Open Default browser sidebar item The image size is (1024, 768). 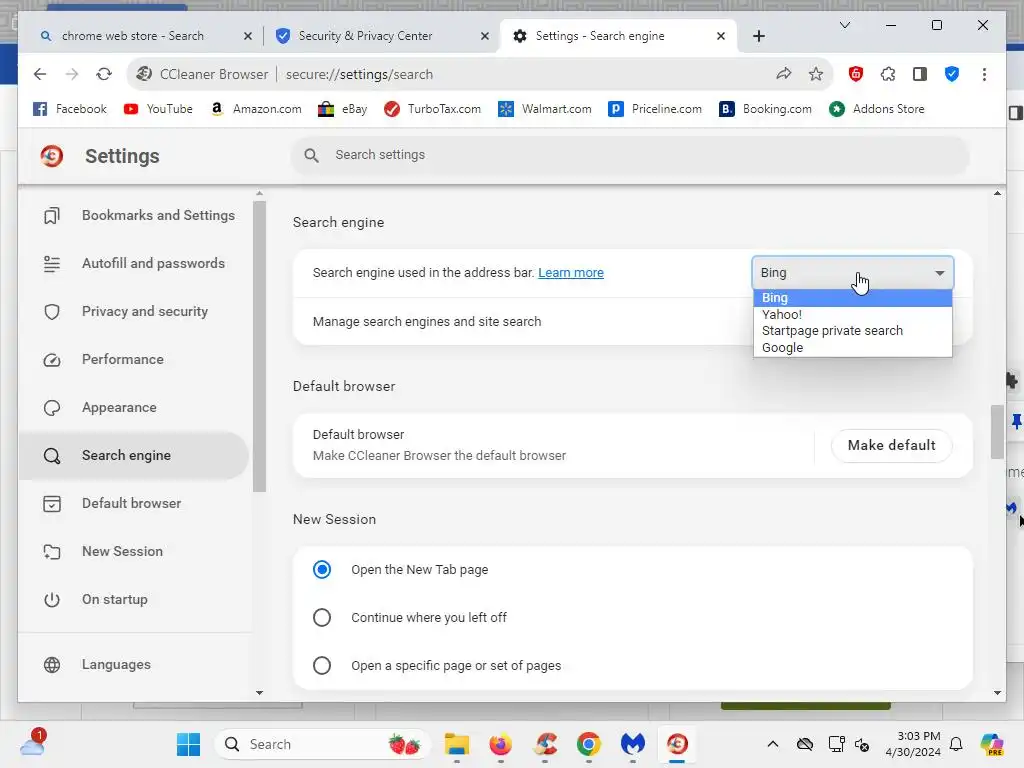pyautogui.click(x=135, y=504)
